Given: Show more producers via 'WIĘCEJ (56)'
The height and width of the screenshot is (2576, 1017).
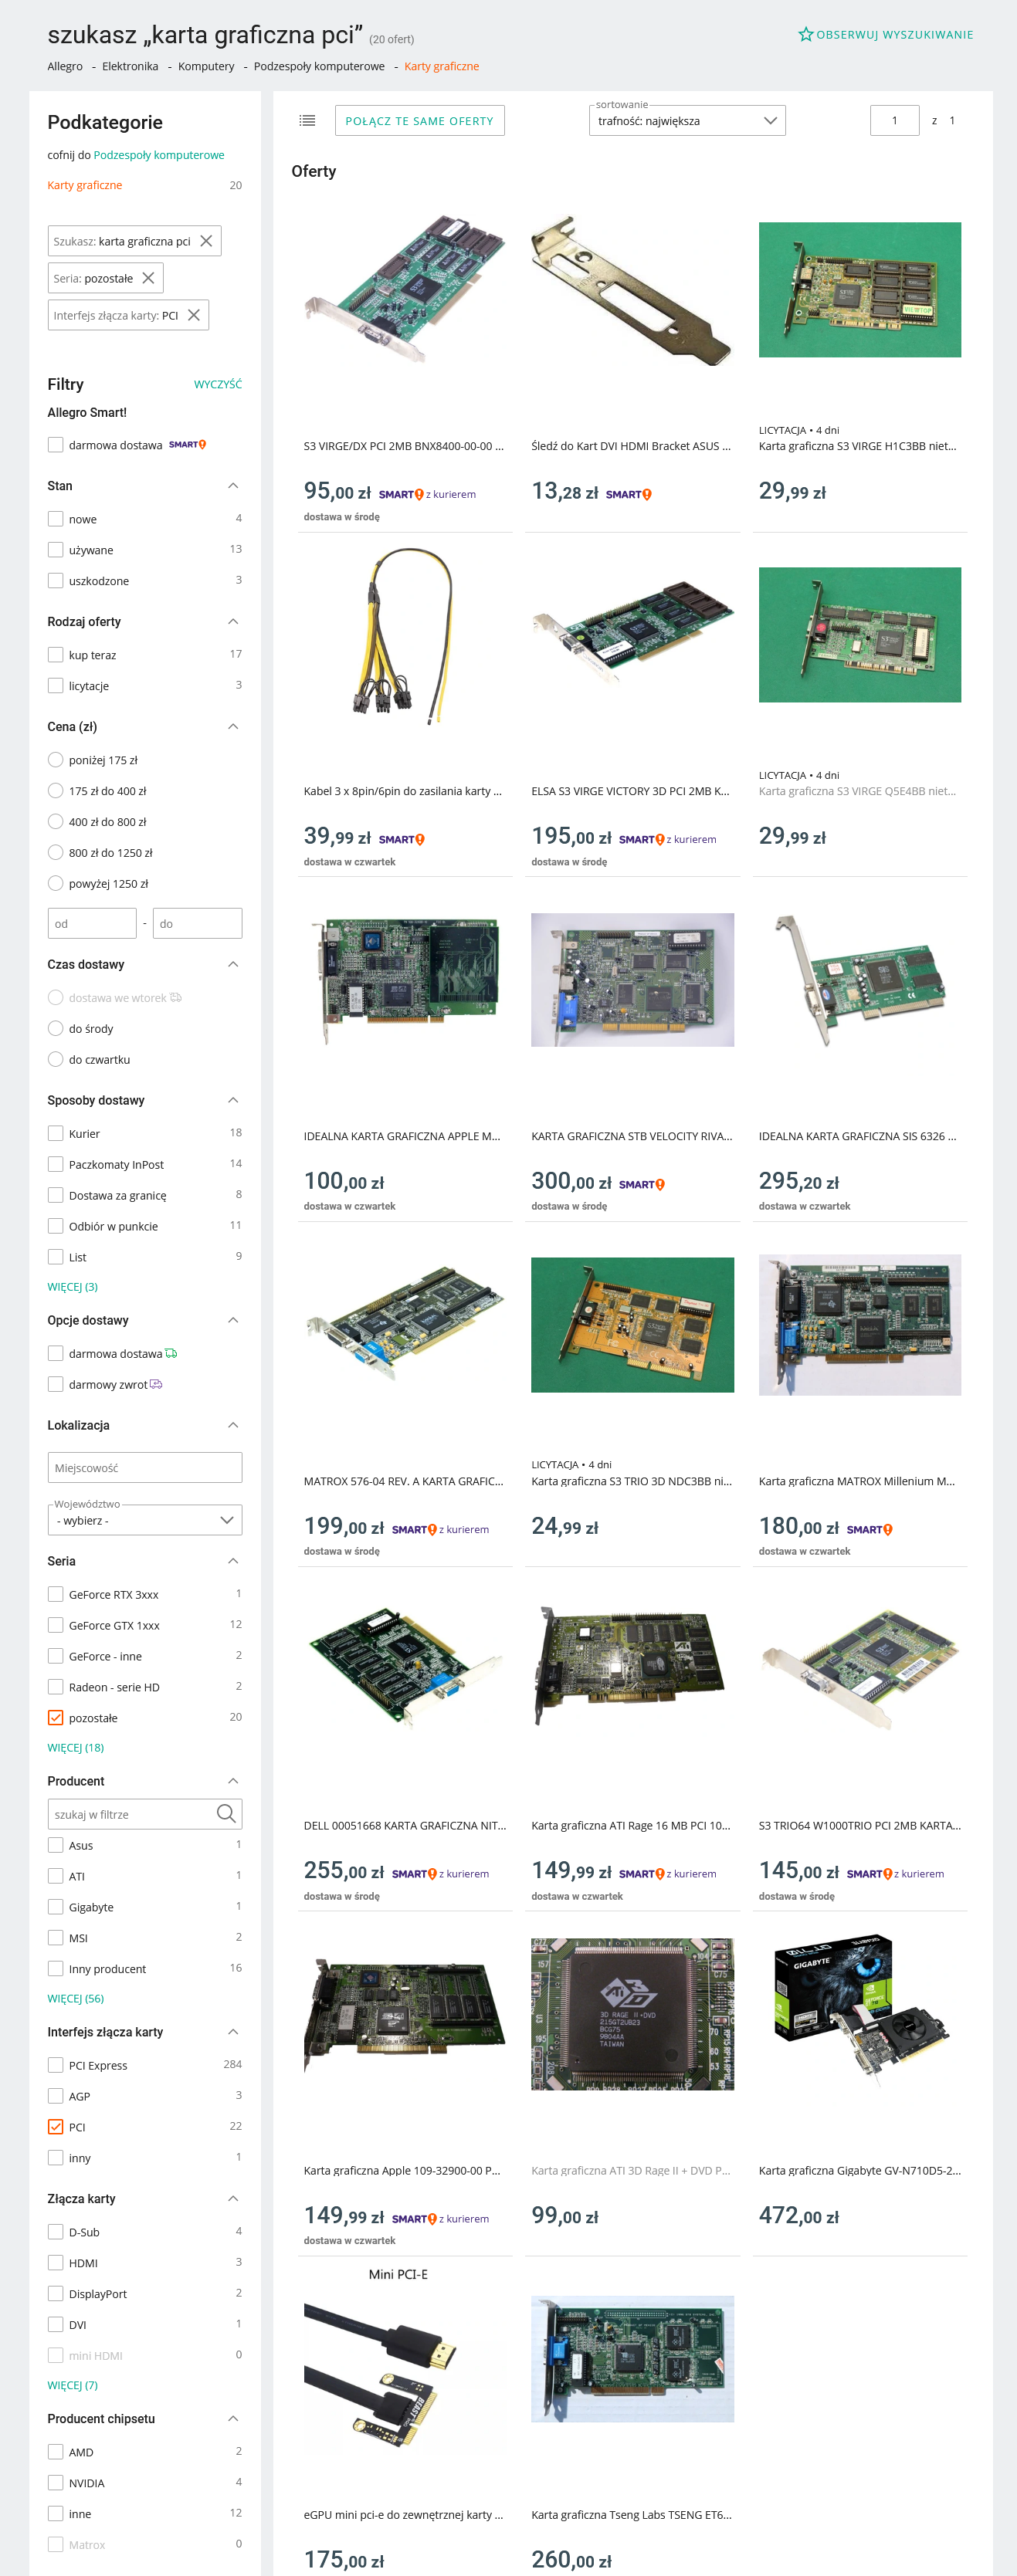Looking at the screenshot, I should coord(76,1999).
